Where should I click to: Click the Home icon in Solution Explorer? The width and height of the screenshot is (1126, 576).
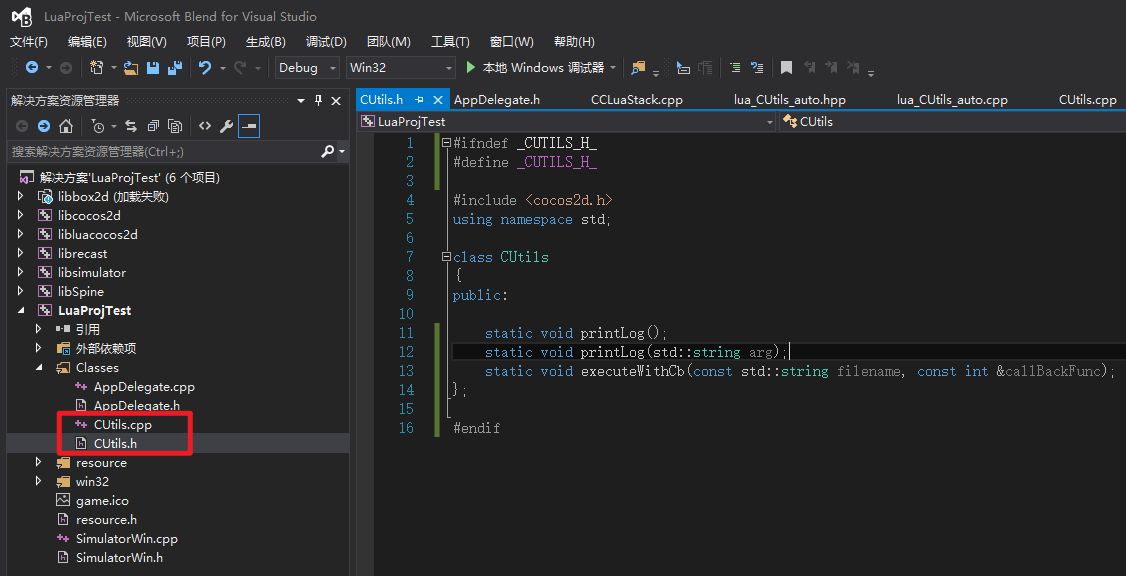[x=66, y=126]
